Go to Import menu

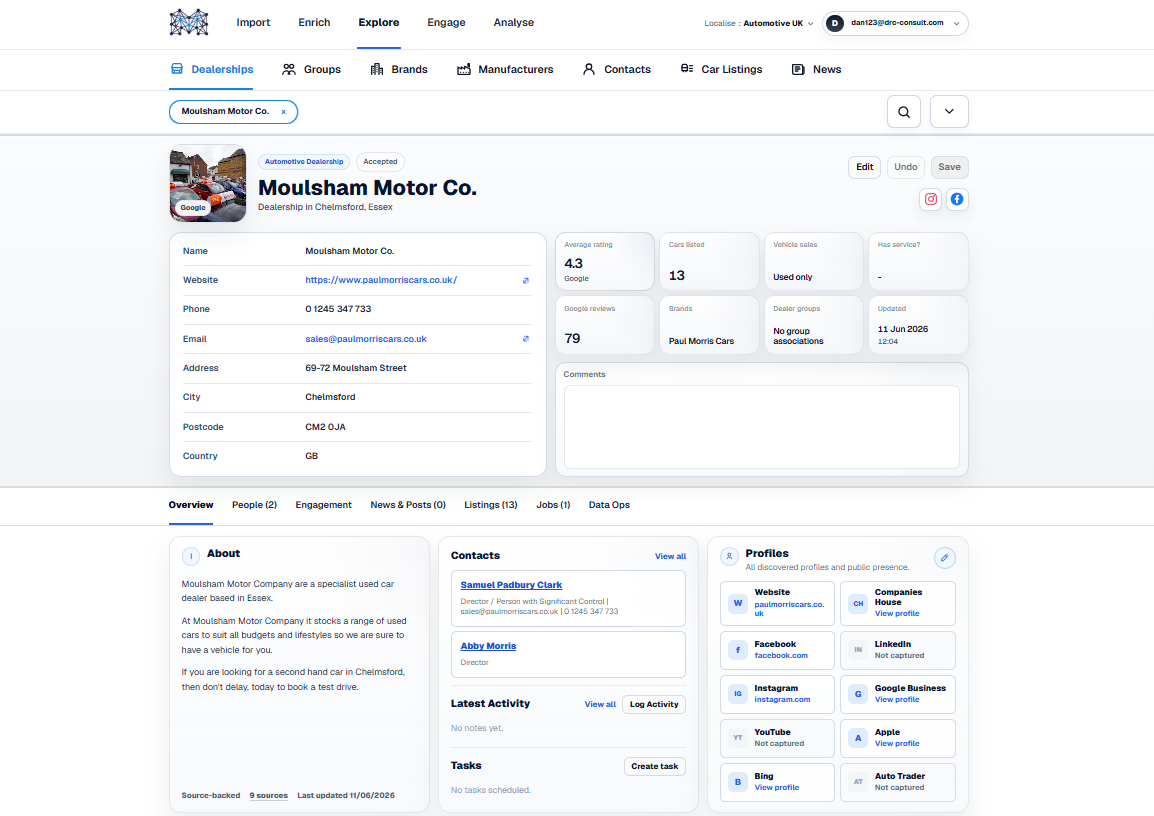click(x=253, y=23)
